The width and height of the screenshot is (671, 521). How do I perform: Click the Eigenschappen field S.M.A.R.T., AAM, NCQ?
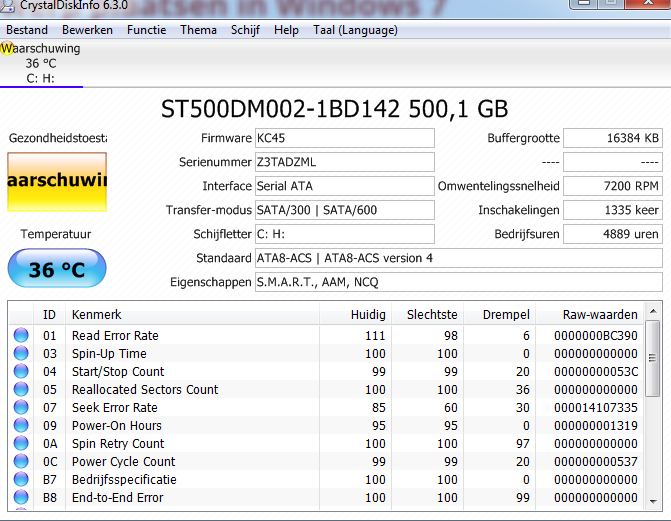tap(459, 282)
